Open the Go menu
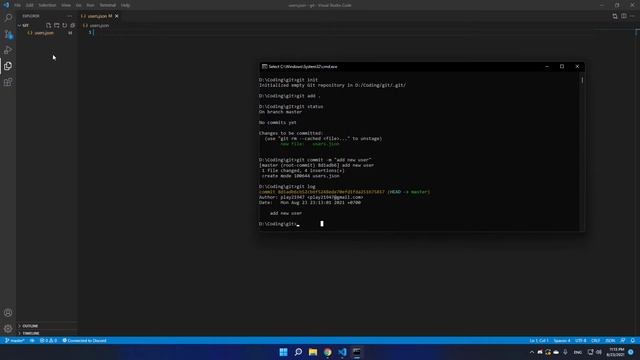The height and width of the screenshot is (360, 640). coord(78,5)
